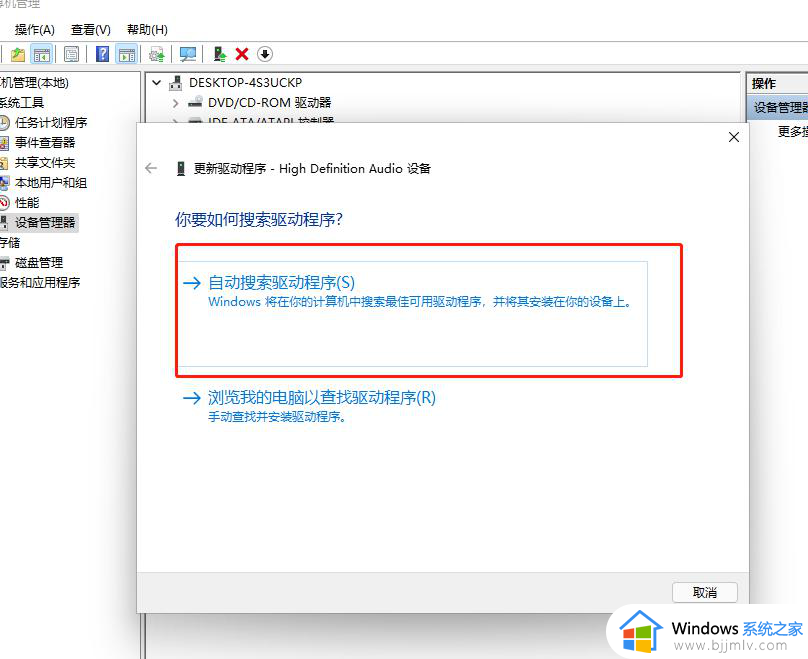Choose 浏览我的电脑以查找驱动程序(R) option
The height and width of the screenshot is (659, 808).
(x=309, y=406)
